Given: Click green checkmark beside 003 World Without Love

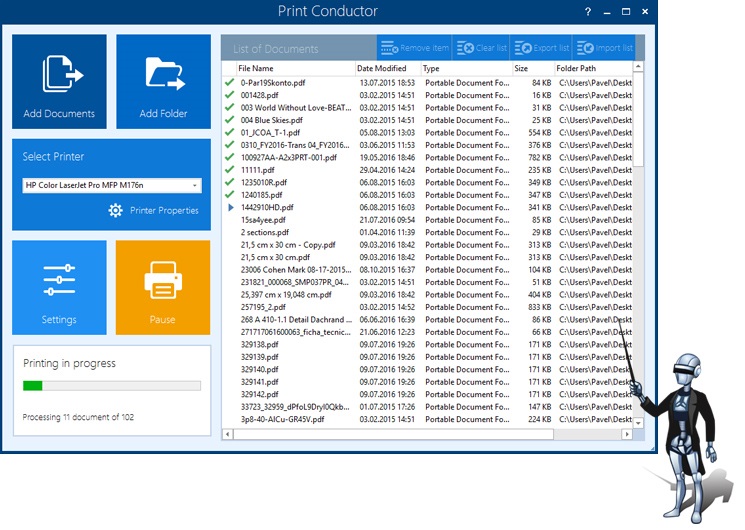Looking at the screenshot, I should tap(229, 107).
